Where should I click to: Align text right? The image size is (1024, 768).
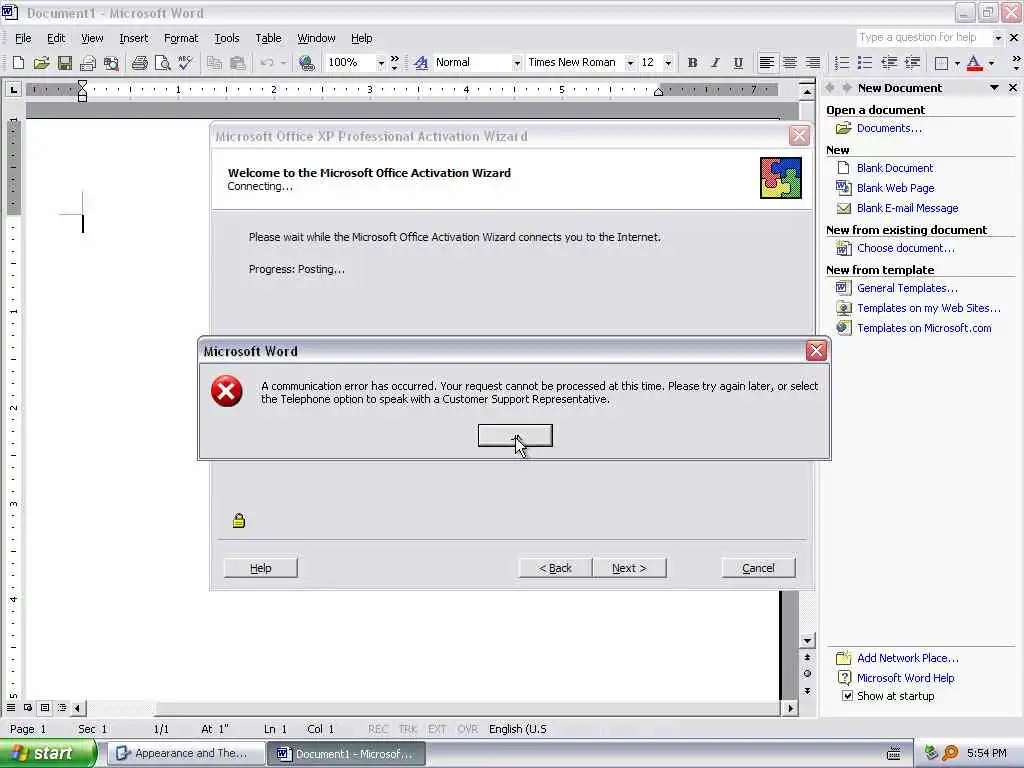(x=812, y=63)
